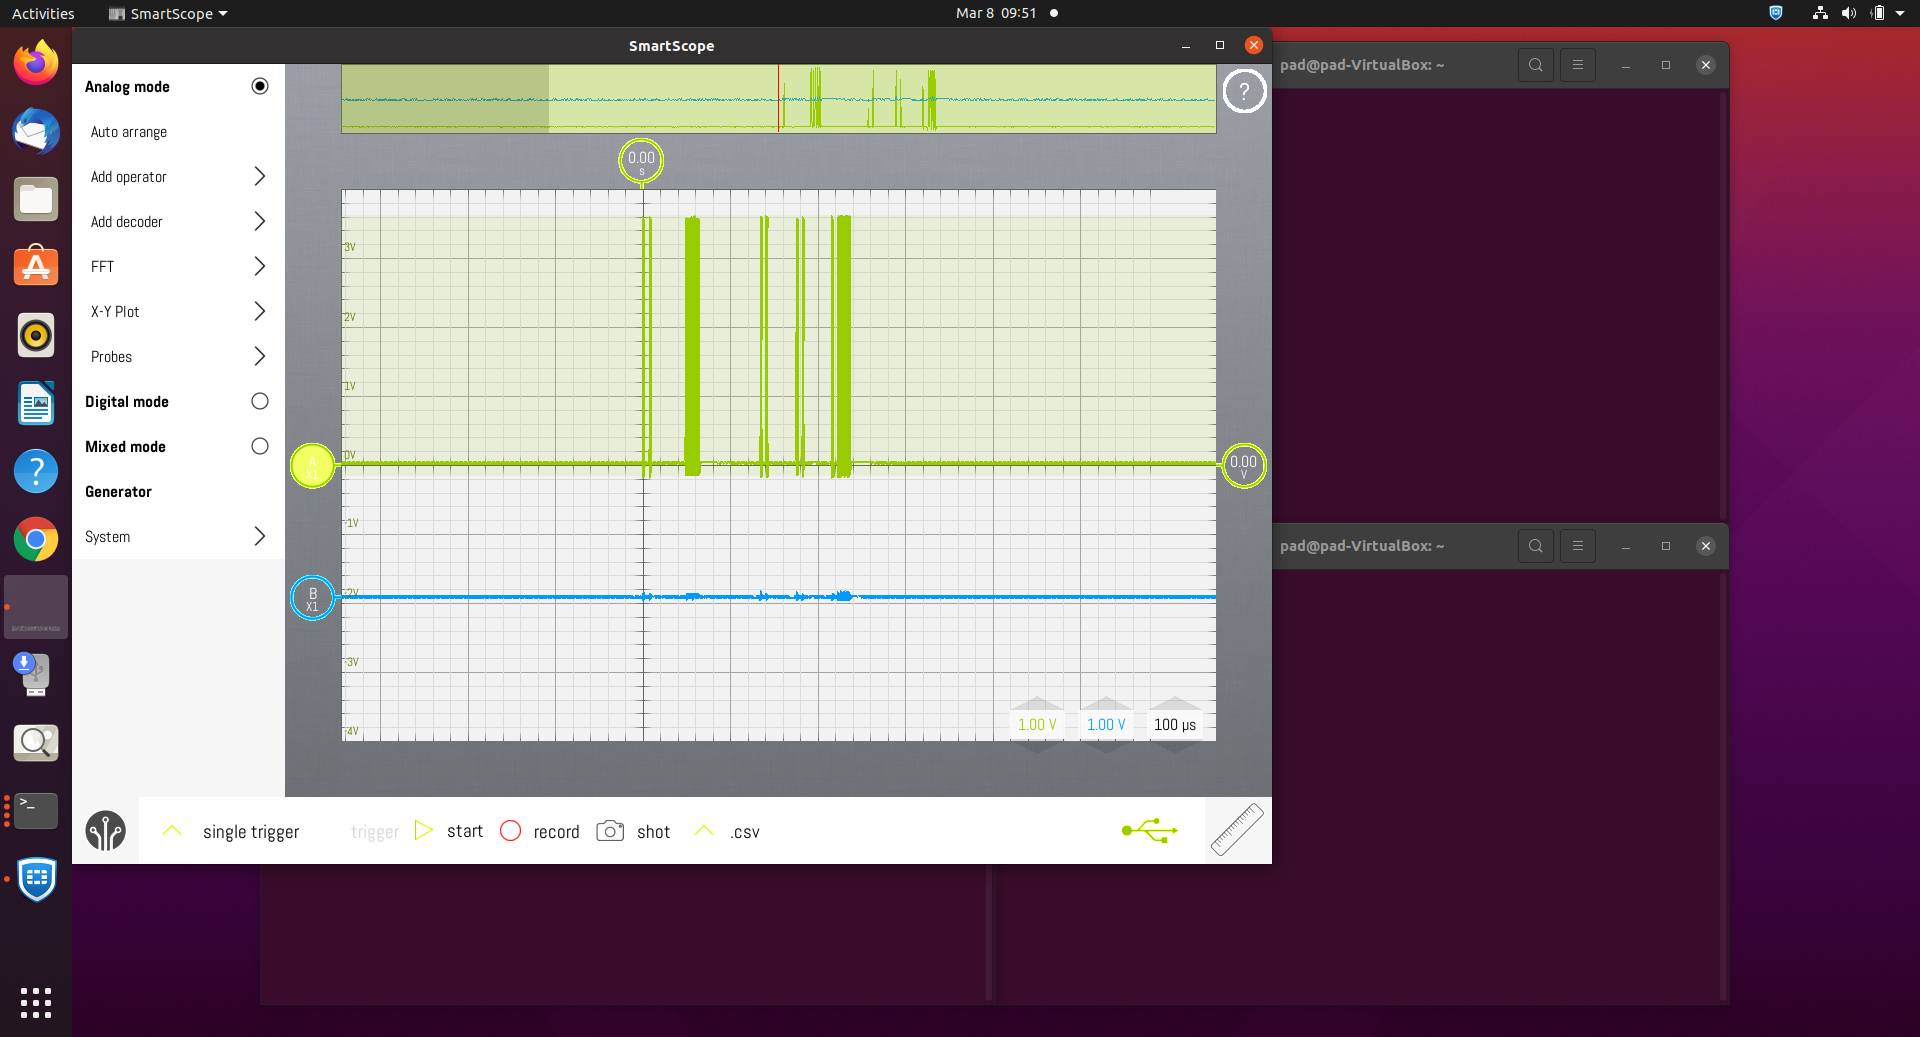Open measurement tools via the ruler icon
This screenshot has width=1920, height=1037.
coord(1237,829)
